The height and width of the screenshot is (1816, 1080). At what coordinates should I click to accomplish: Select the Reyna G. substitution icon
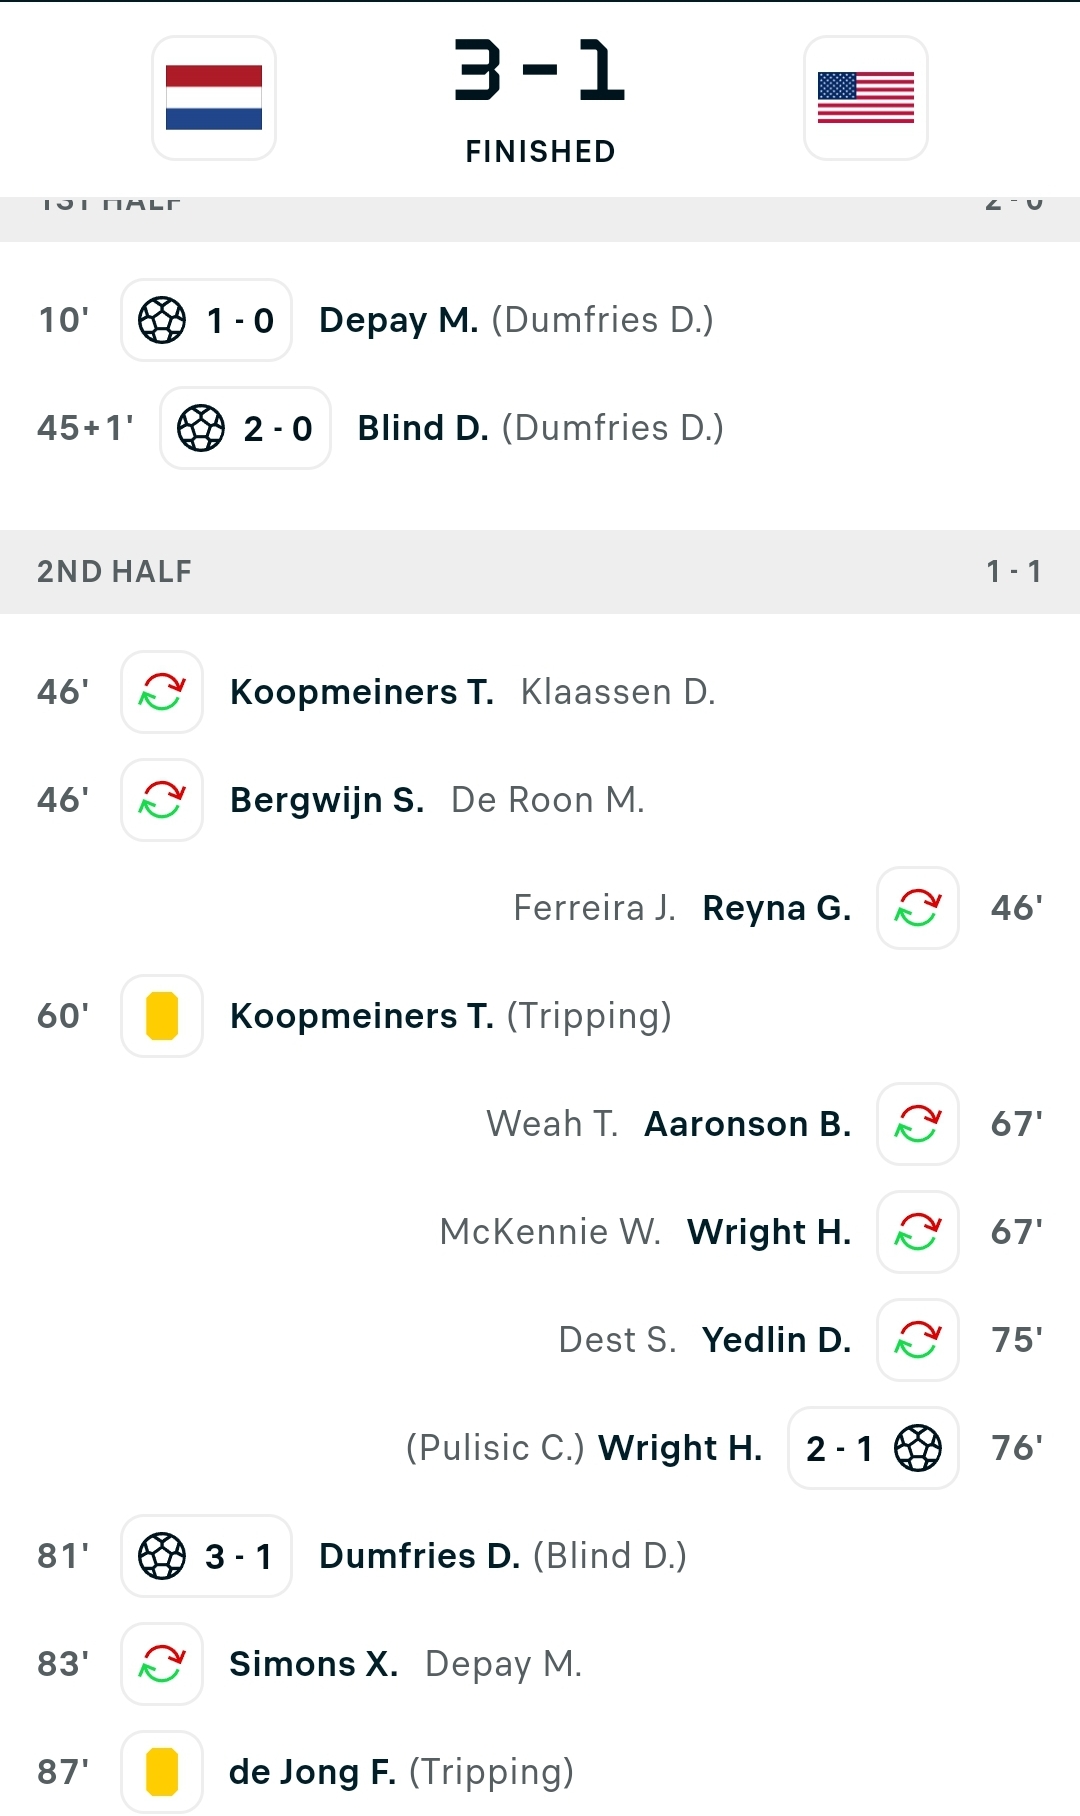point(918,908)
